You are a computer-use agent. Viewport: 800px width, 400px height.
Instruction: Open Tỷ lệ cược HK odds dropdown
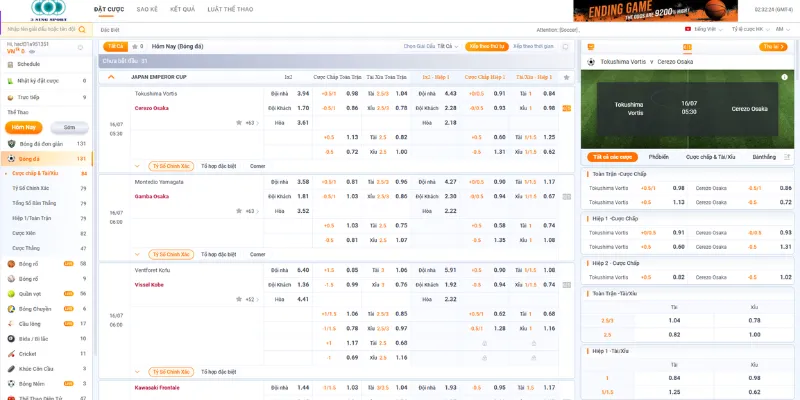[749, 29]
